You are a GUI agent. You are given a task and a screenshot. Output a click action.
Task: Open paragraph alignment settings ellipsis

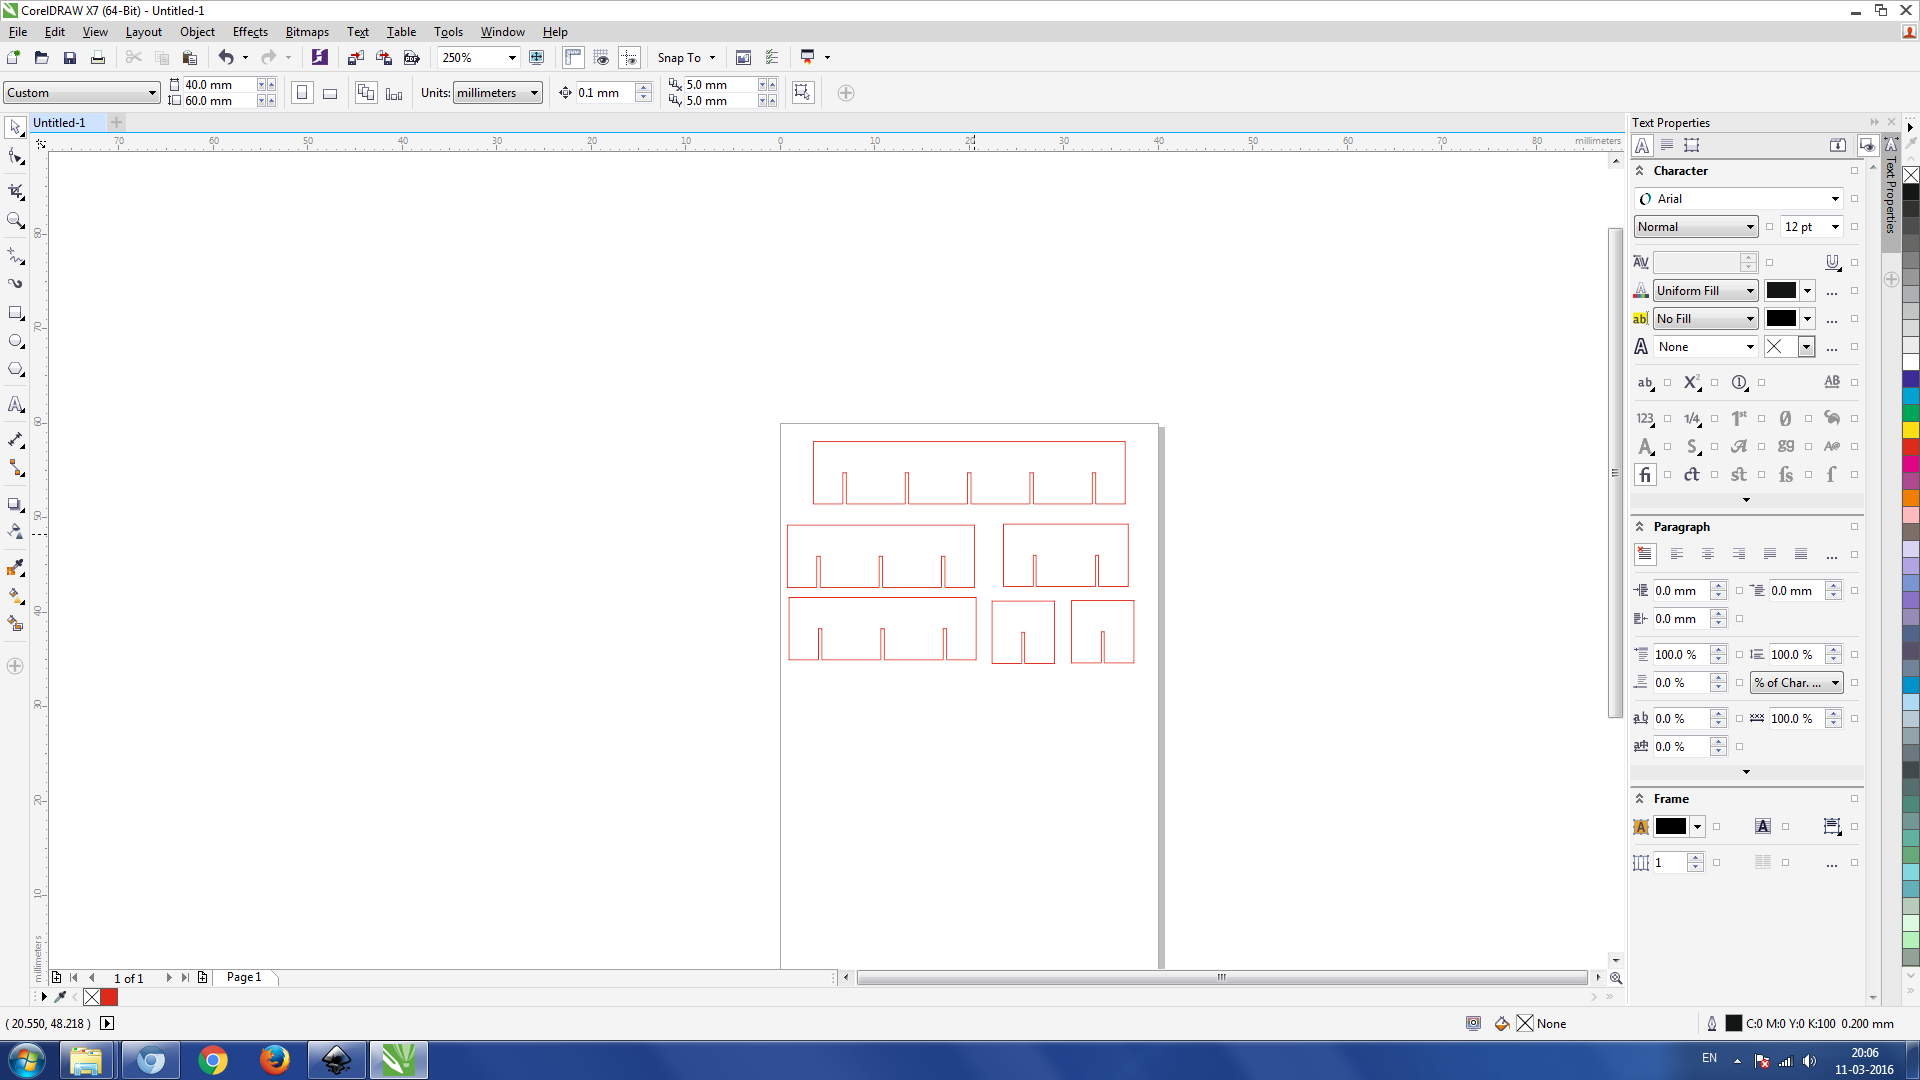pos(1832,554)
